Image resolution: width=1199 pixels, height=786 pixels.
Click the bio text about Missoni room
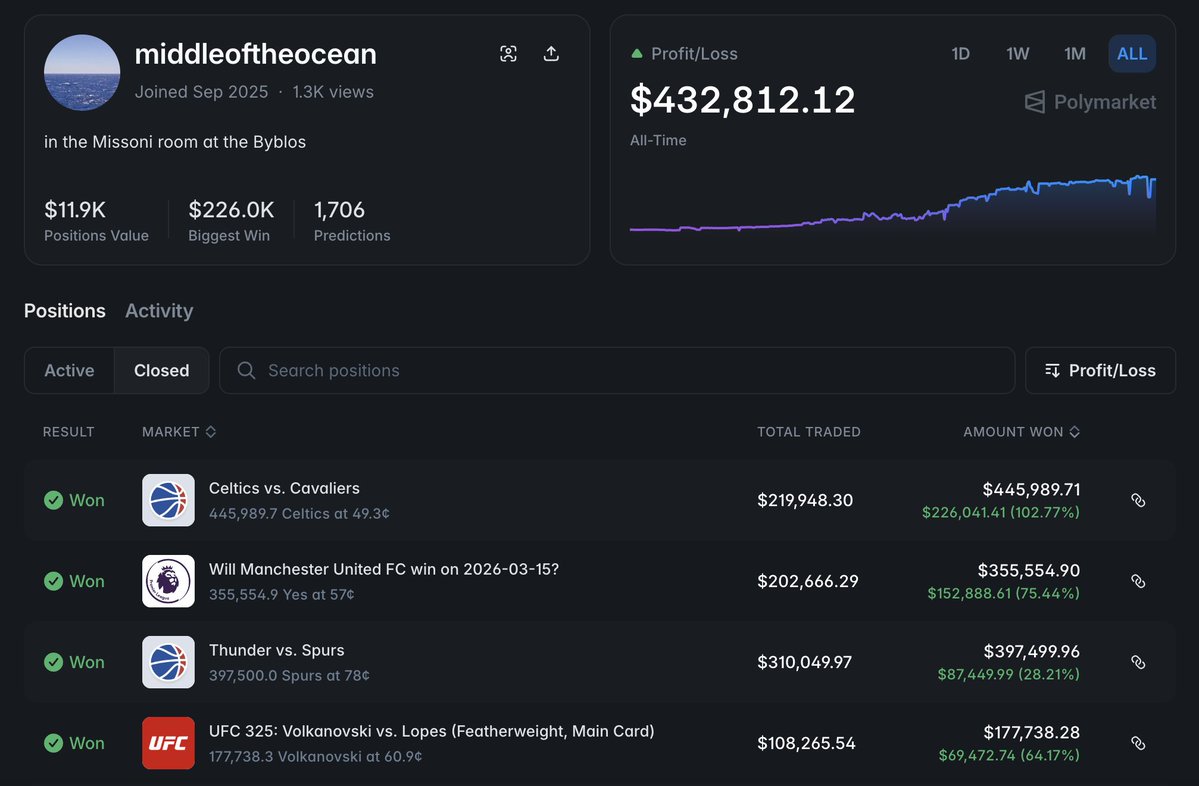click(175, 142)
